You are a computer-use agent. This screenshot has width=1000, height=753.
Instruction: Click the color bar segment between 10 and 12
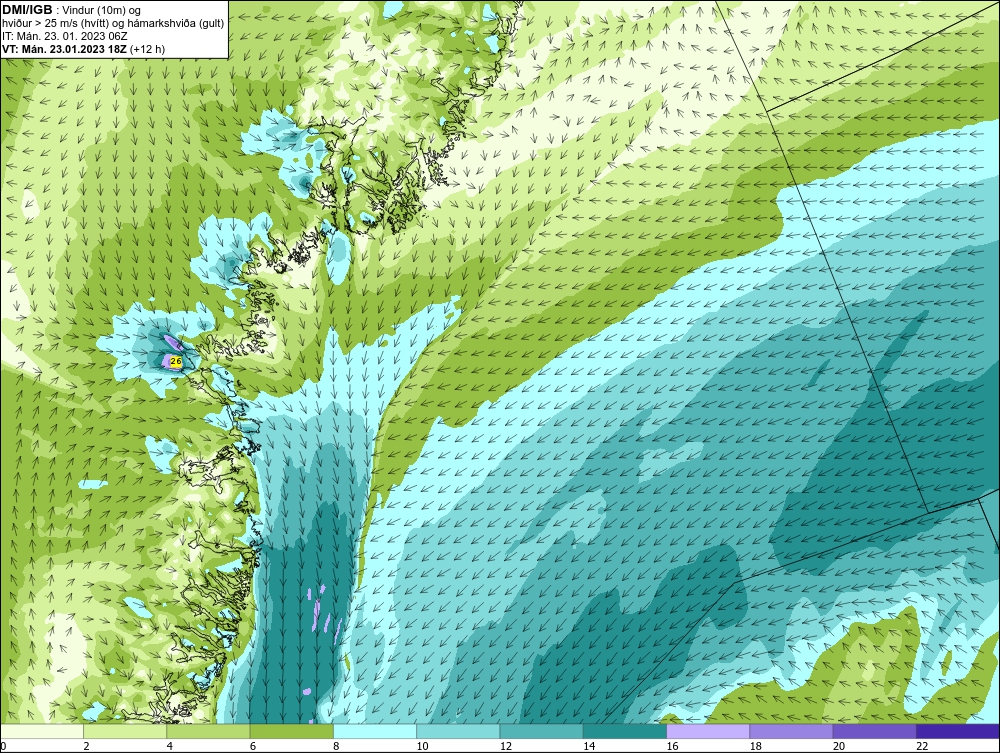click(458, 731)
